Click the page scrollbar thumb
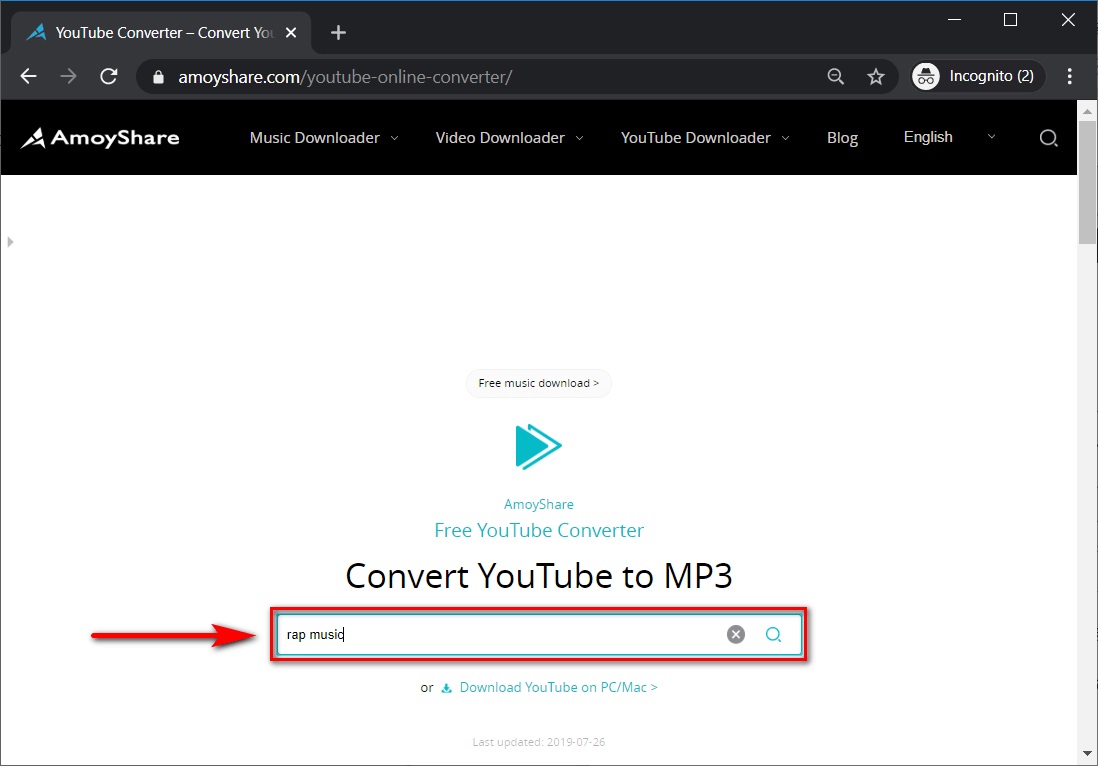The width and height of the screenshot is (1098, 766). (x=1087, y=182)
